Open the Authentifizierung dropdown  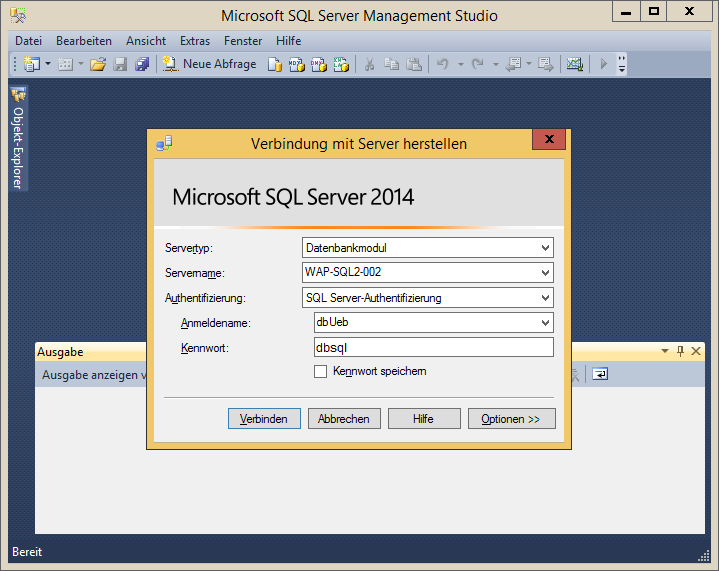545,298
